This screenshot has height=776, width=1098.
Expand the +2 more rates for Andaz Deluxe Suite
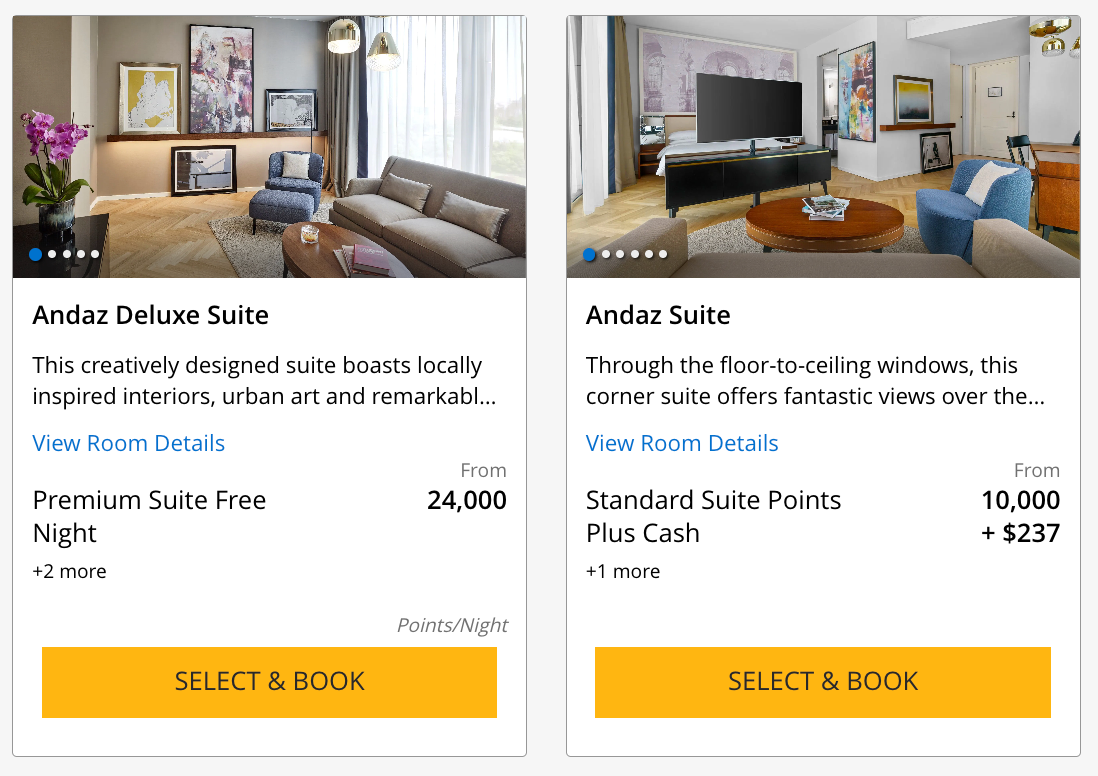69,571
